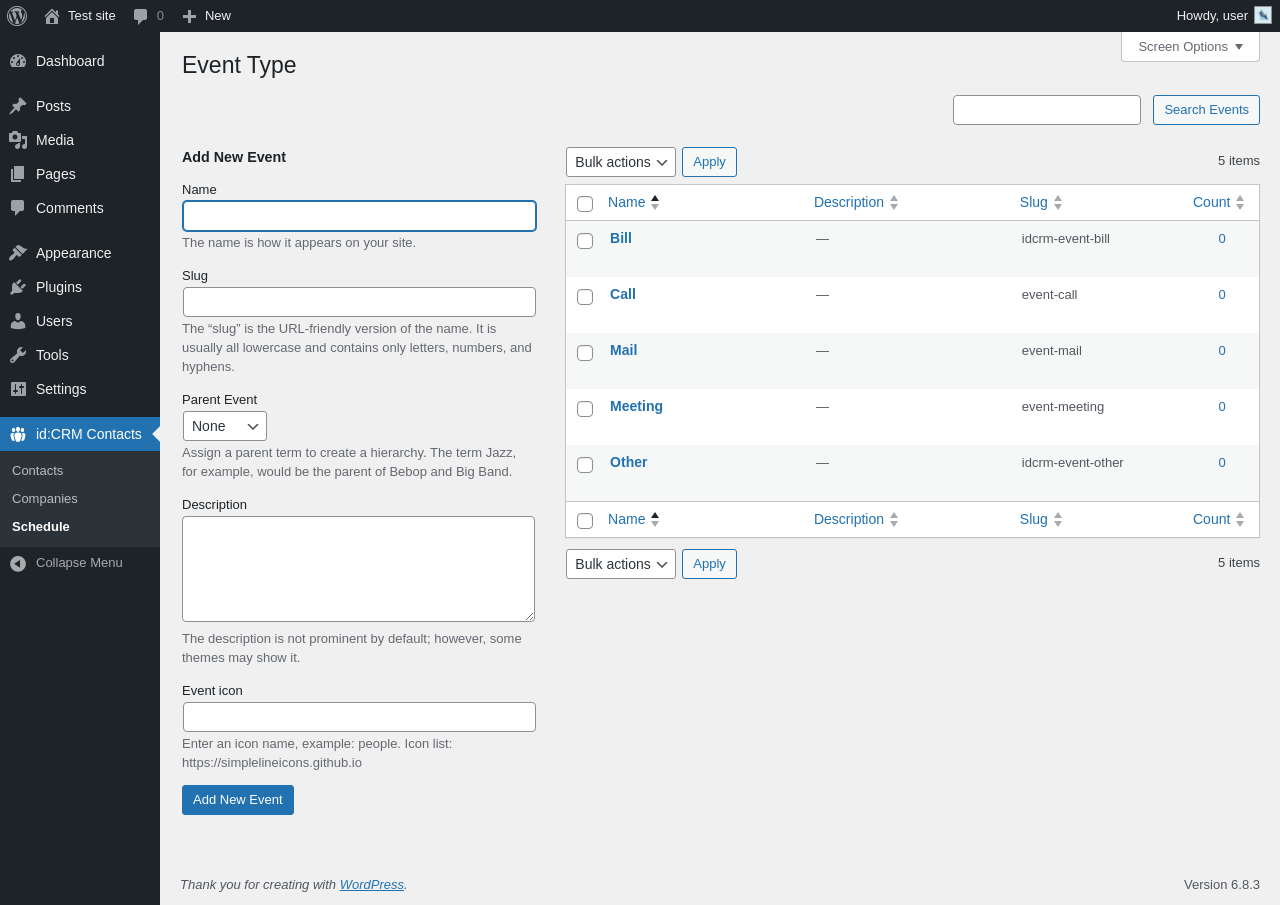Open the top Bulk actions dropdown
This screenshot has width=1280, height=905.
(621, 162)
